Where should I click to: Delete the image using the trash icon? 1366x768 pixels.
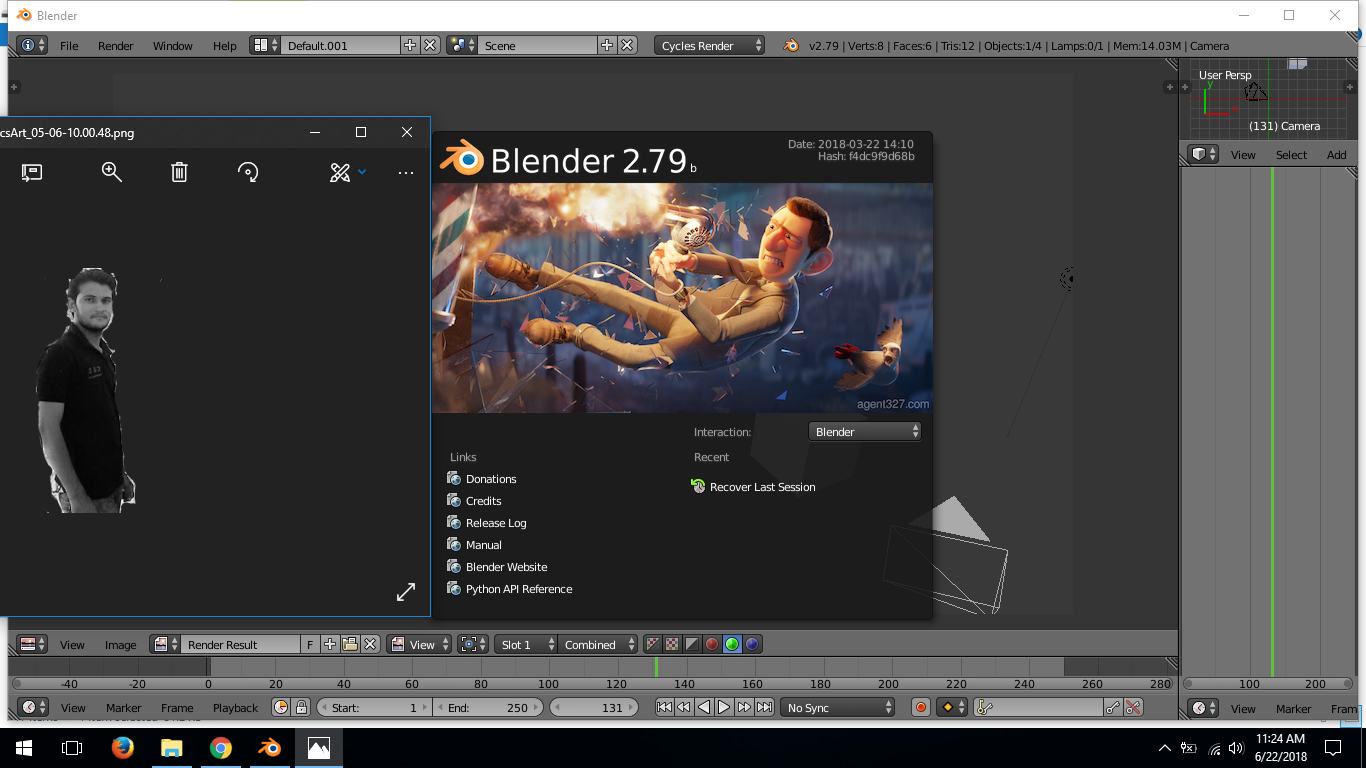pyautogui.click(x=178, y=172)
